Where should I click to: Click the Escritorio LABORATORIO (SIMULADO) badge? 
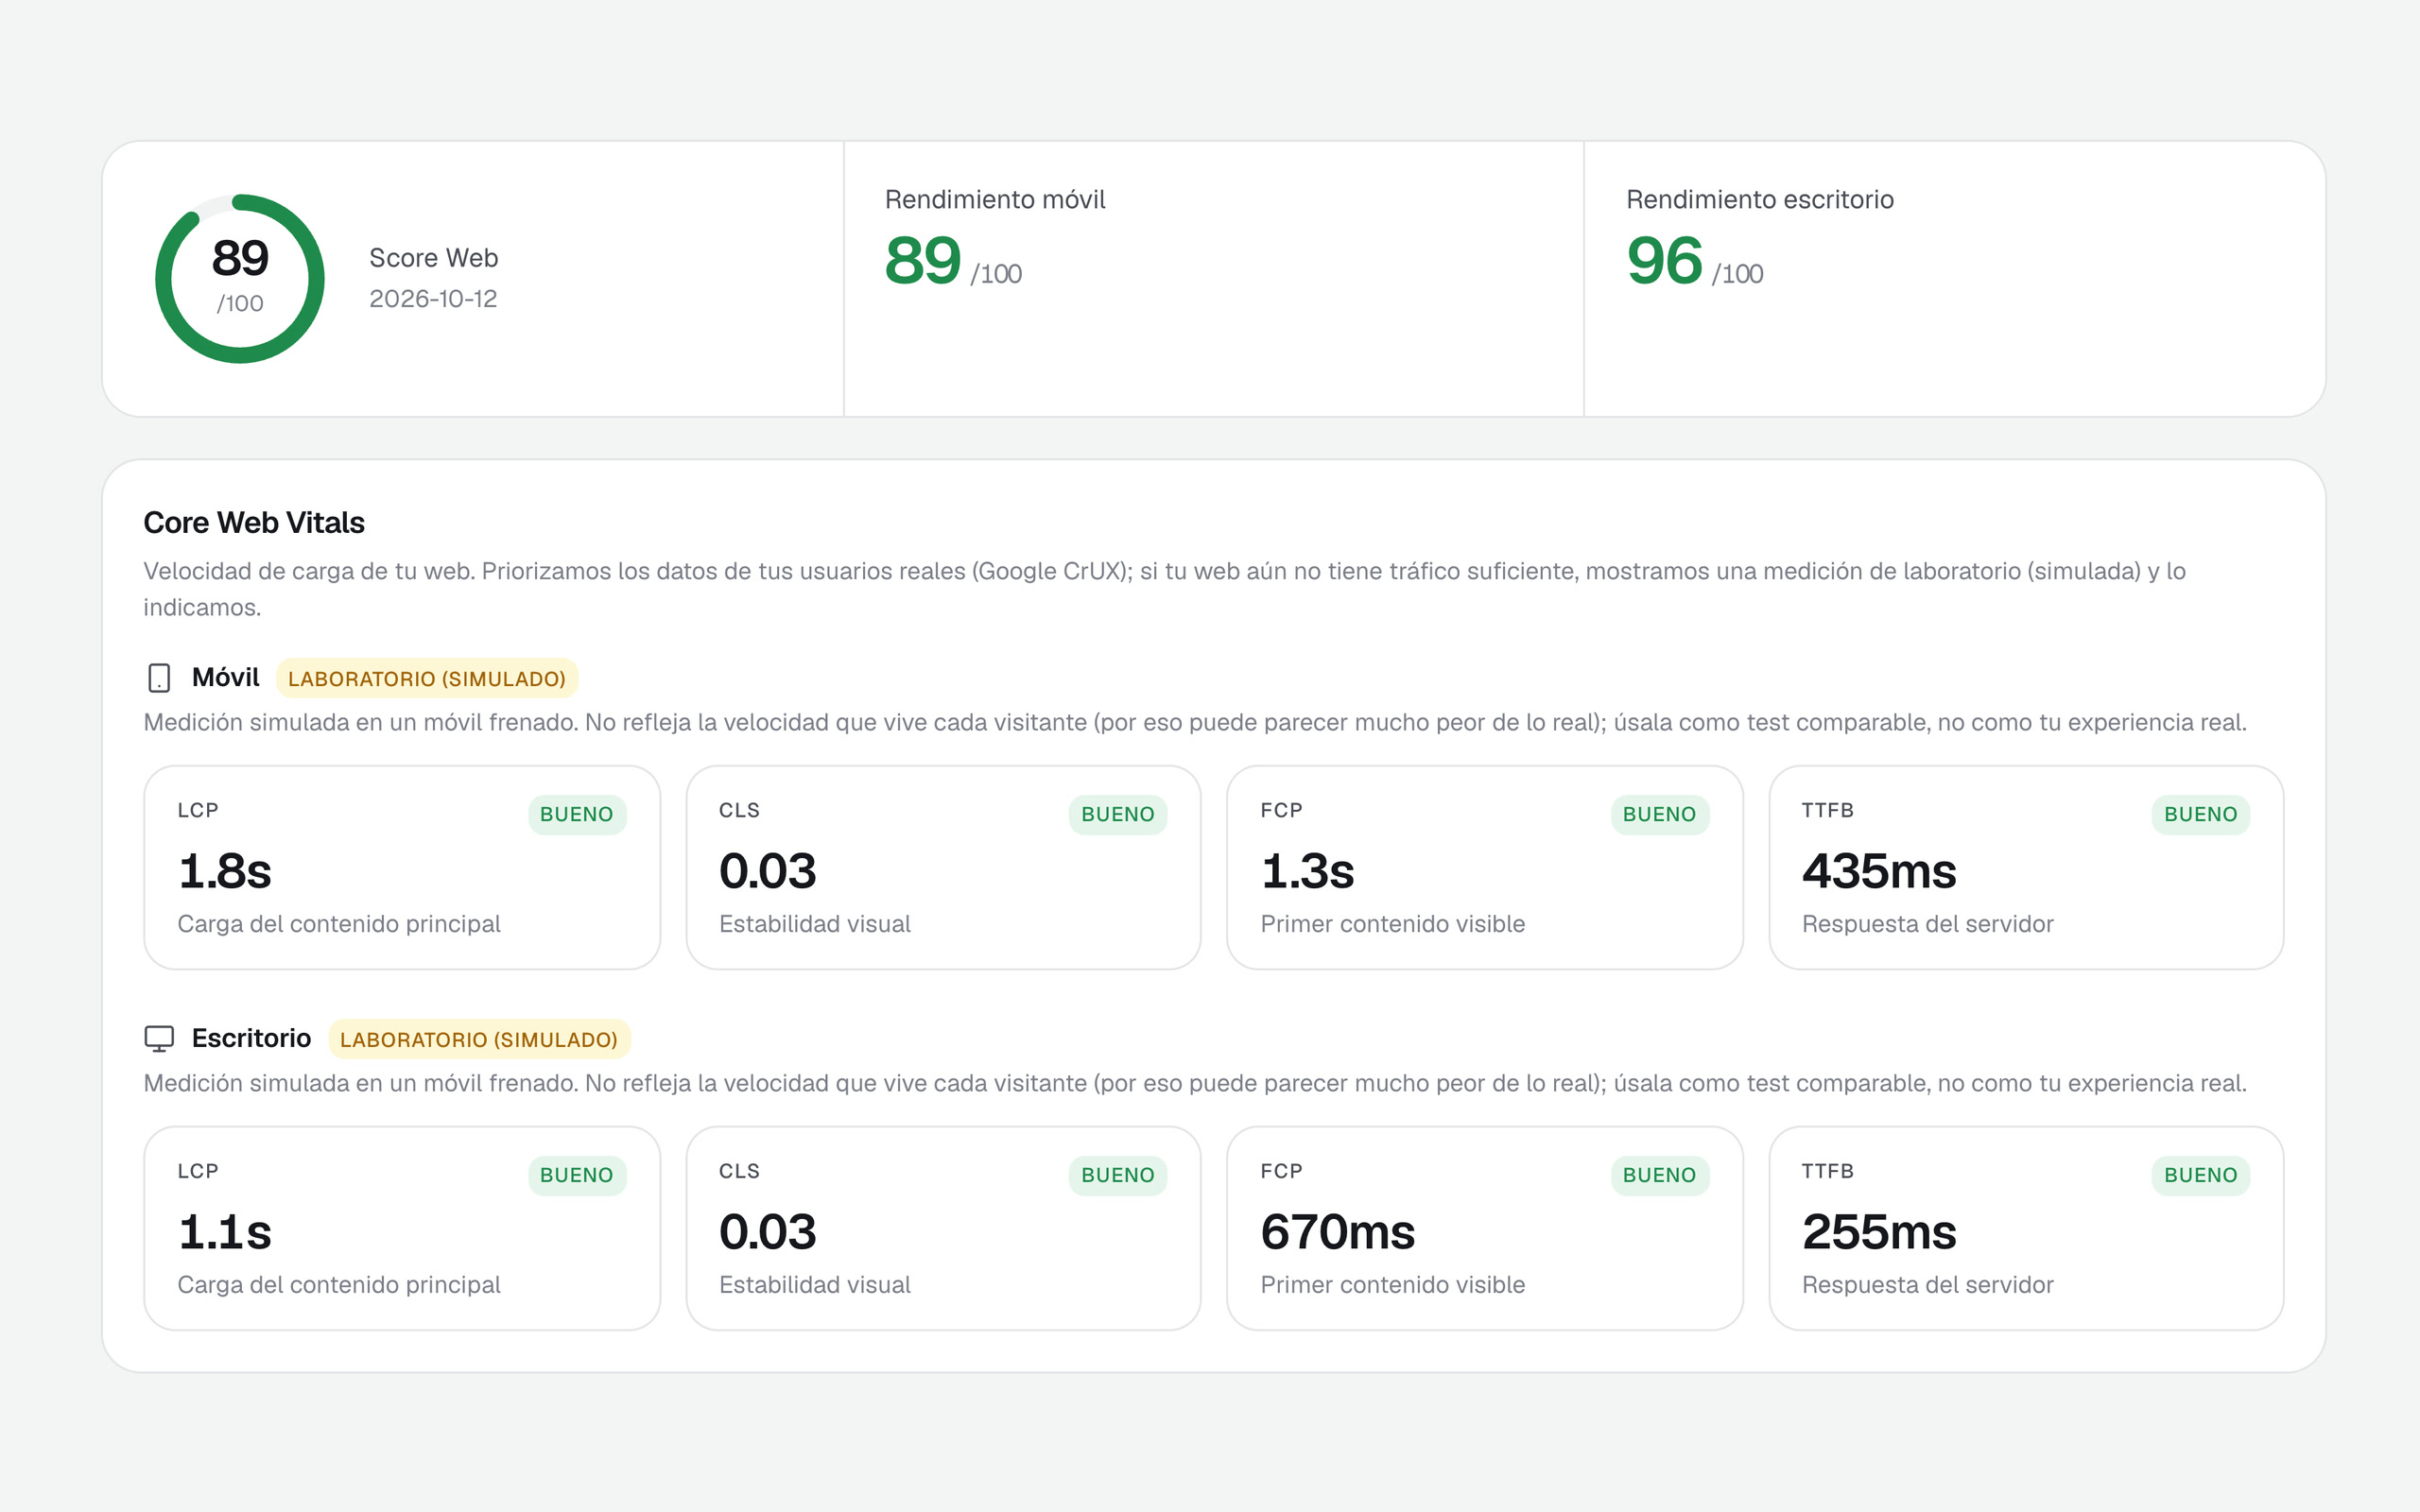pos(479,1039)
